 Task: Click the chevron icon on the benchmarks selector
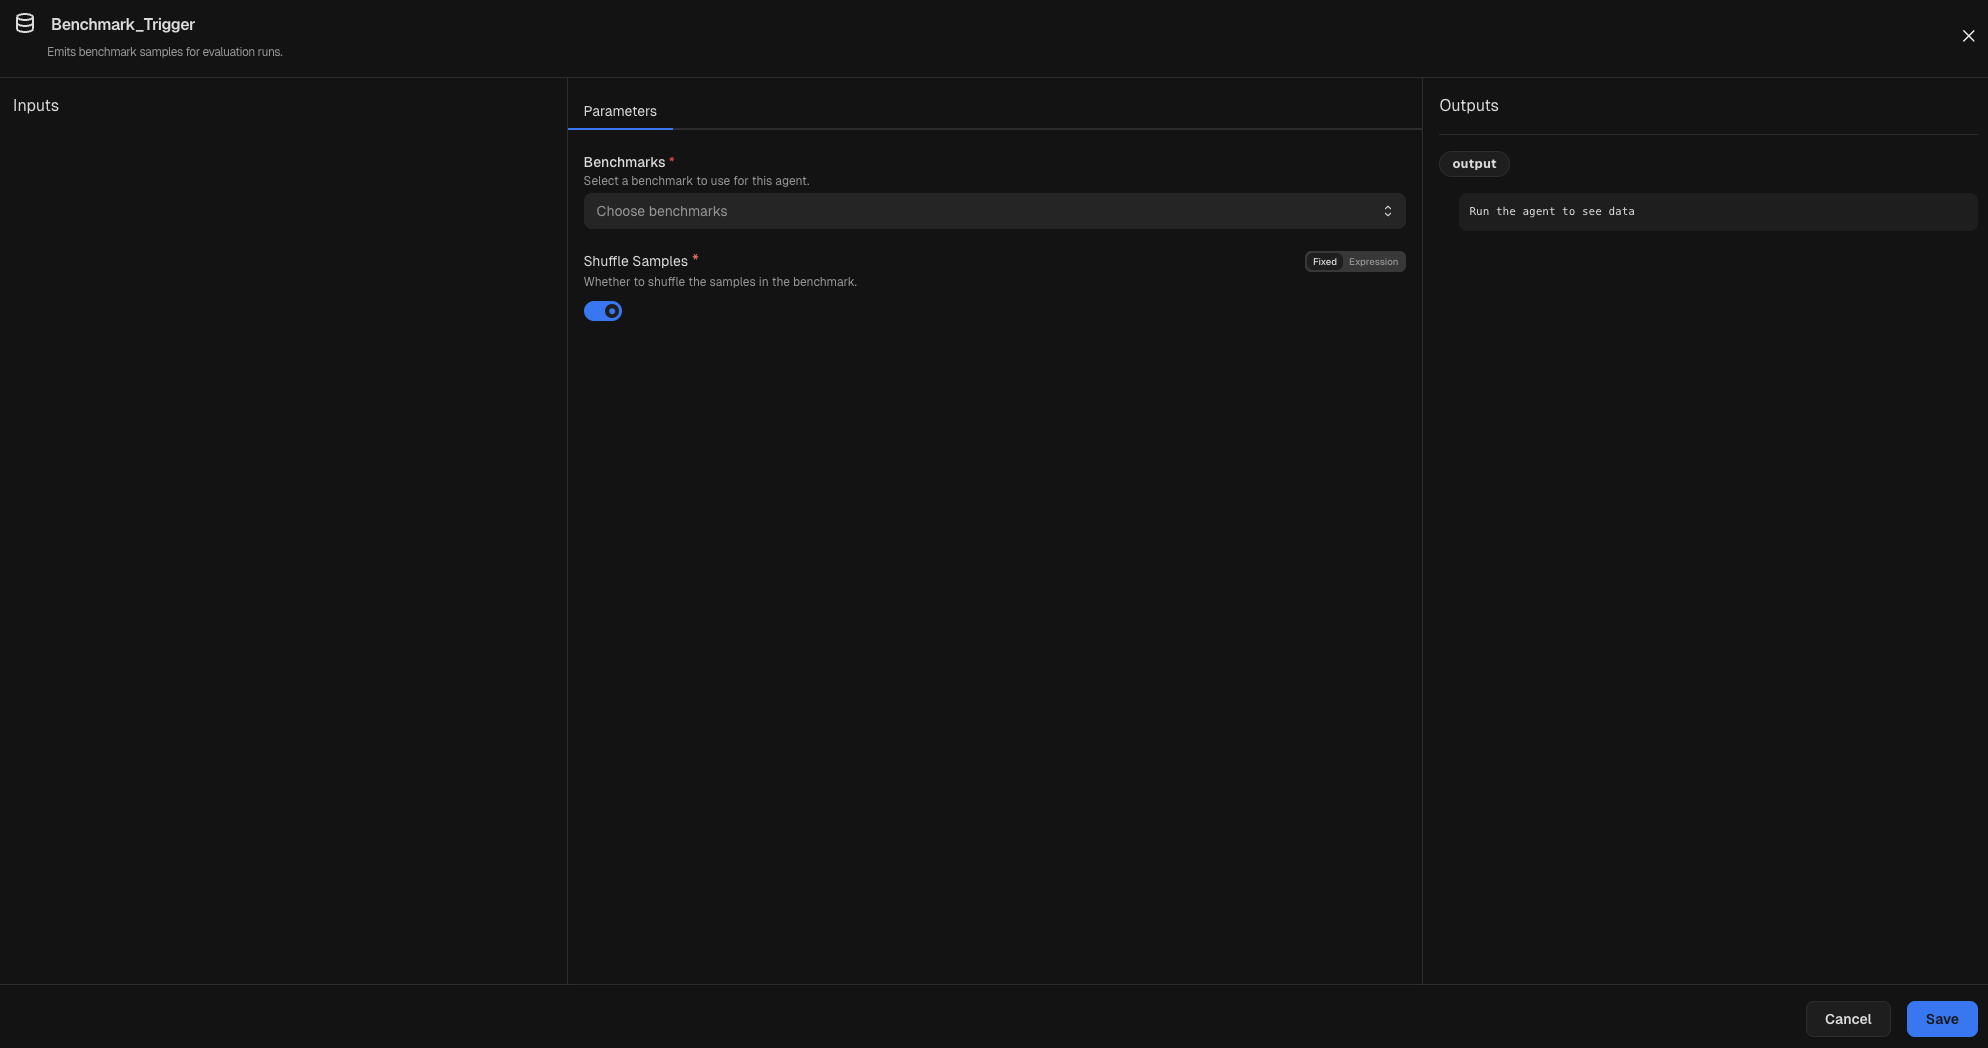(x=1388, y=211)
